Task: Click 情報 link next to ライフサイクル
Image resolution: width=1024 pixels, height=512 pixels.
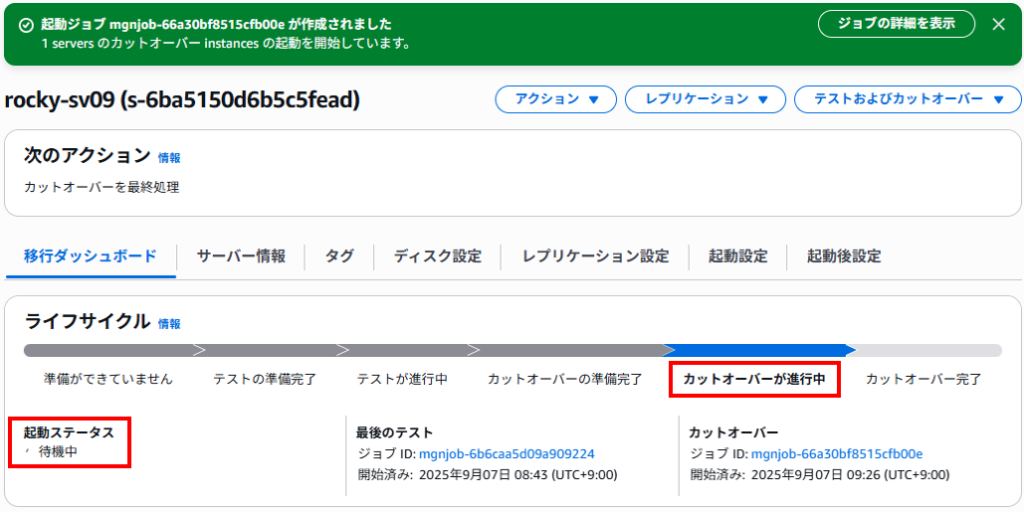Action: 169,323
